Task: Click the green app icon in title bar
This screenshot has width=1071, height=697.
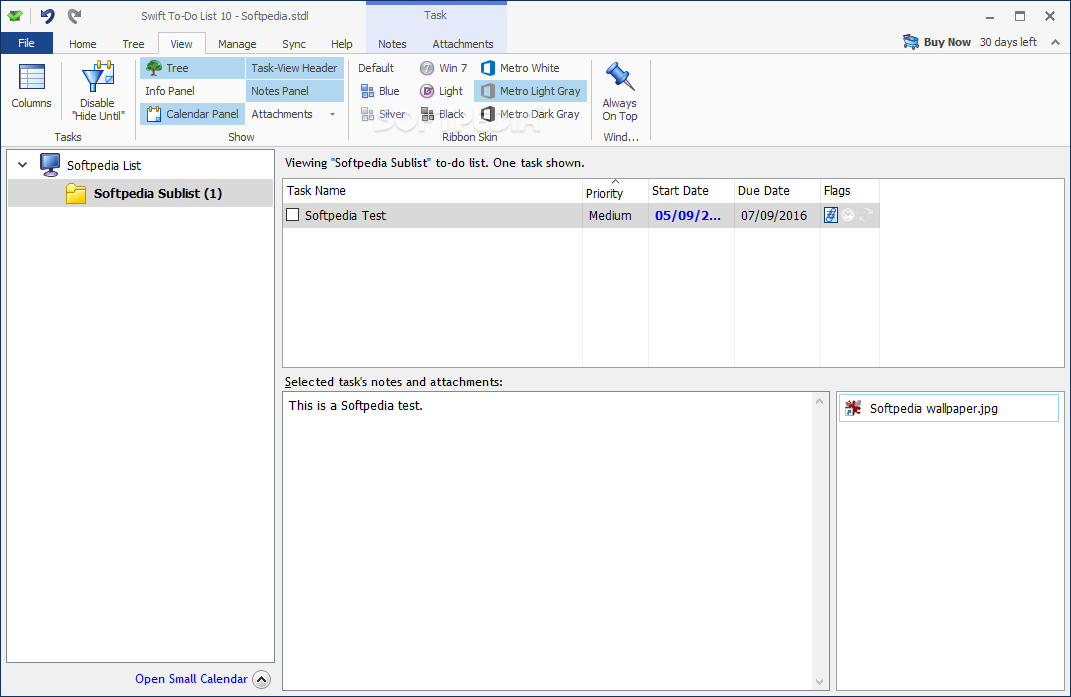Action: (x=15, y=16)
